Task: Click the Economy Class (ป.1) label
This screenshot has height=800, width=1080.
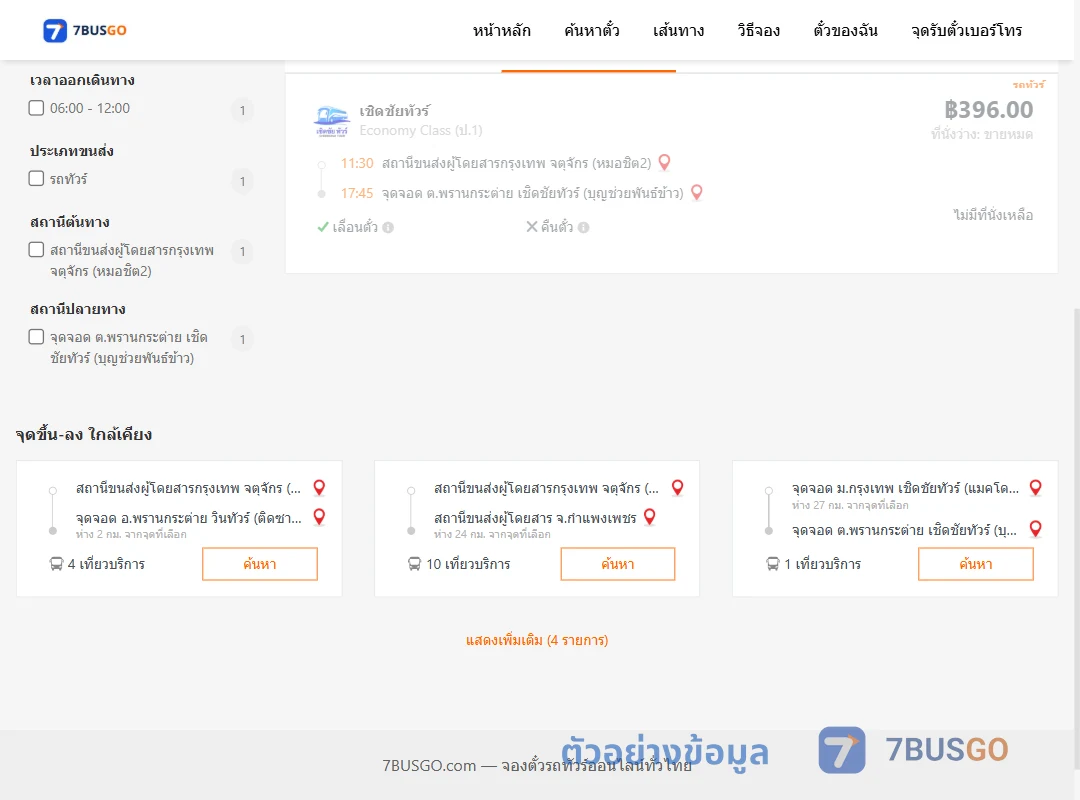Action: pos(421,130)
